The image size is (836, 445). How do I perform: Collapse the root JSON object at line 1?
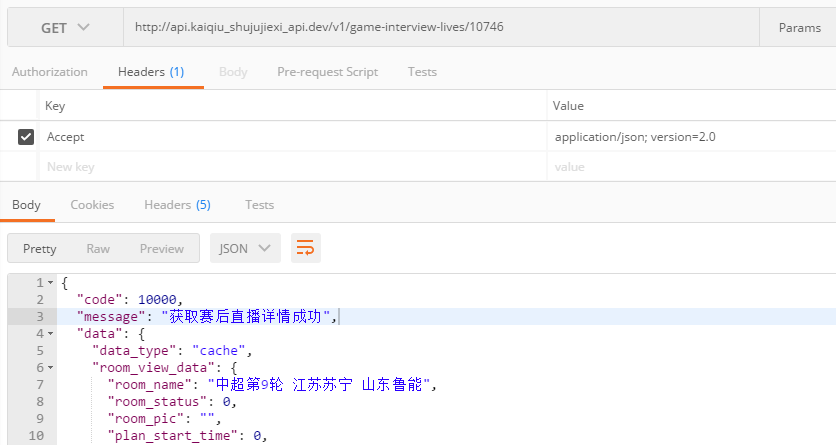pos(51,283)
